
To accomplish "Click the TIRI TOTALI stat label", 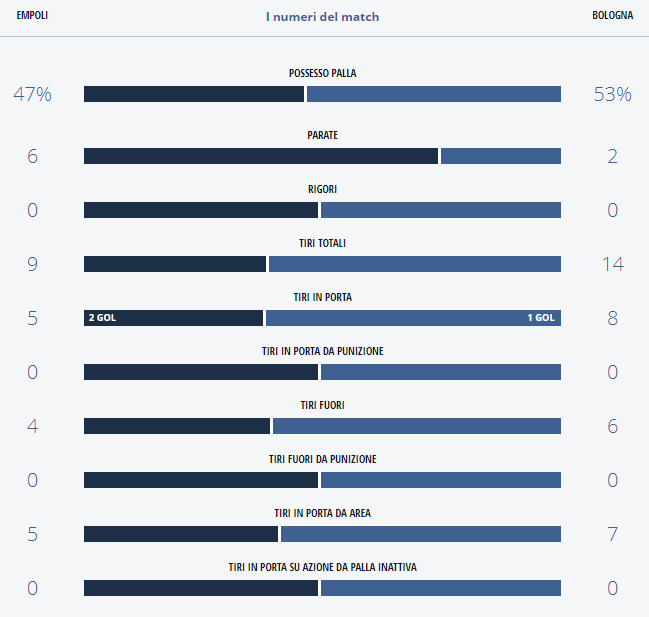I will click(x=322, y=243).
